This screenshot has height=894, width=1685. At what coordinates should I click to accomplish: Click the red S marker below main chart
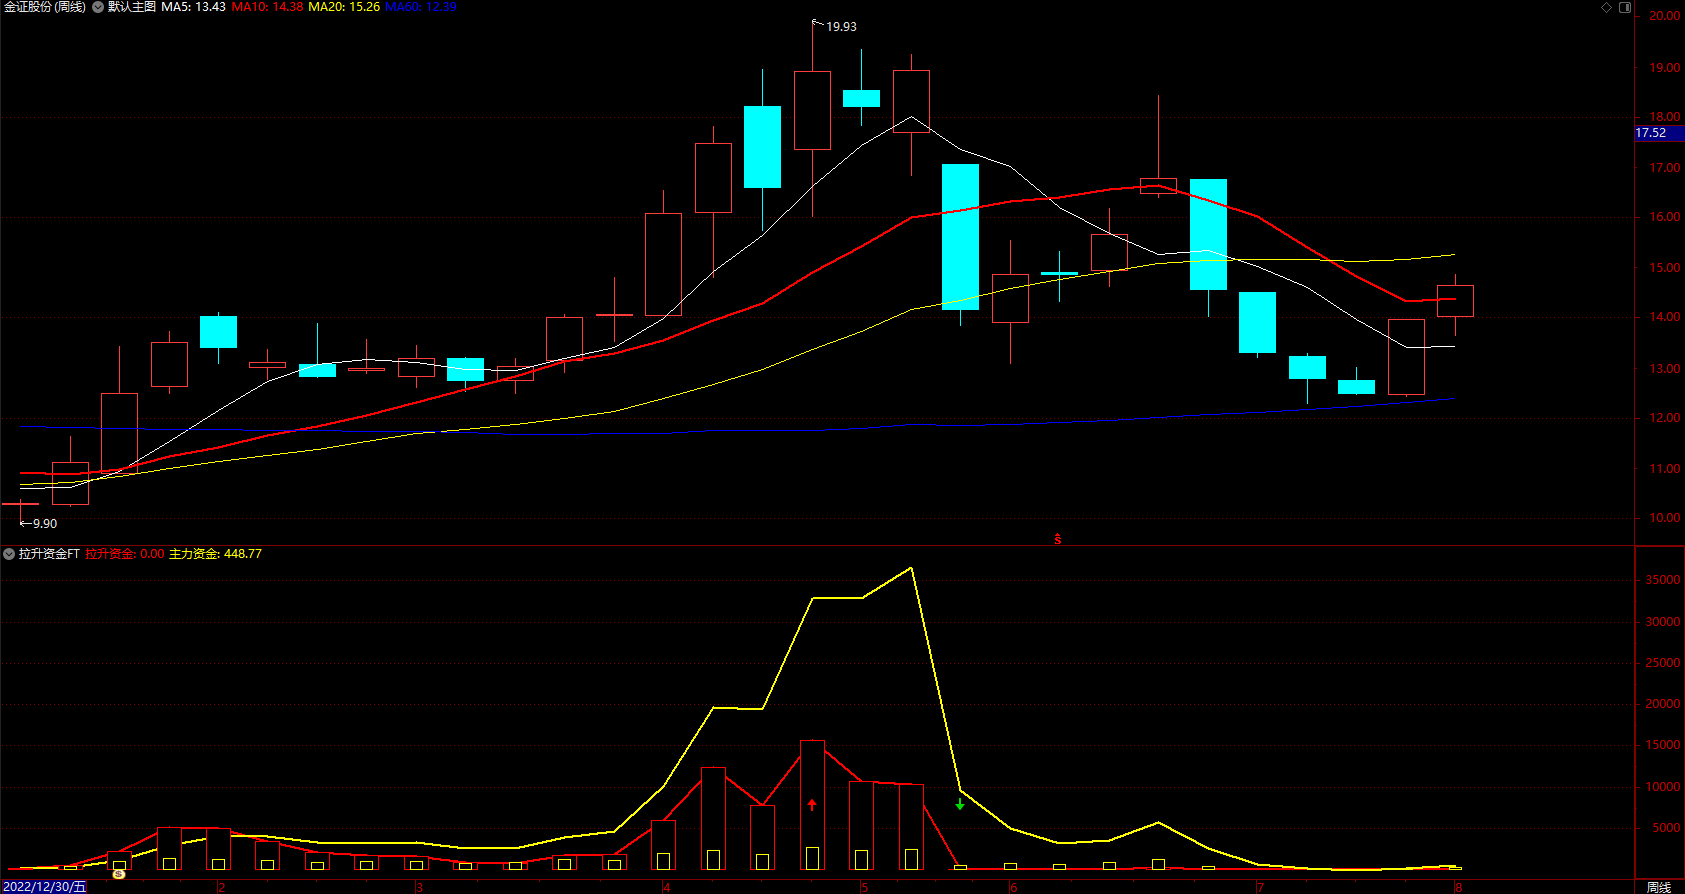coord(1058,539)
